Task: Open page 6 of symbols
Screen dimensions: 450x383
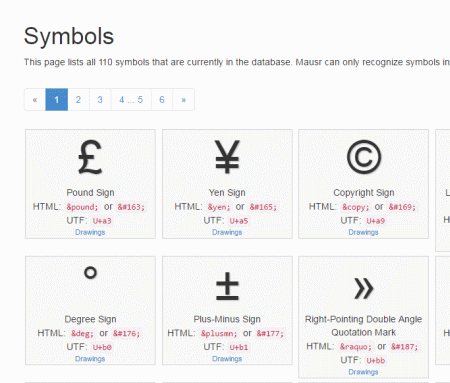Action: tap(162, 99)
